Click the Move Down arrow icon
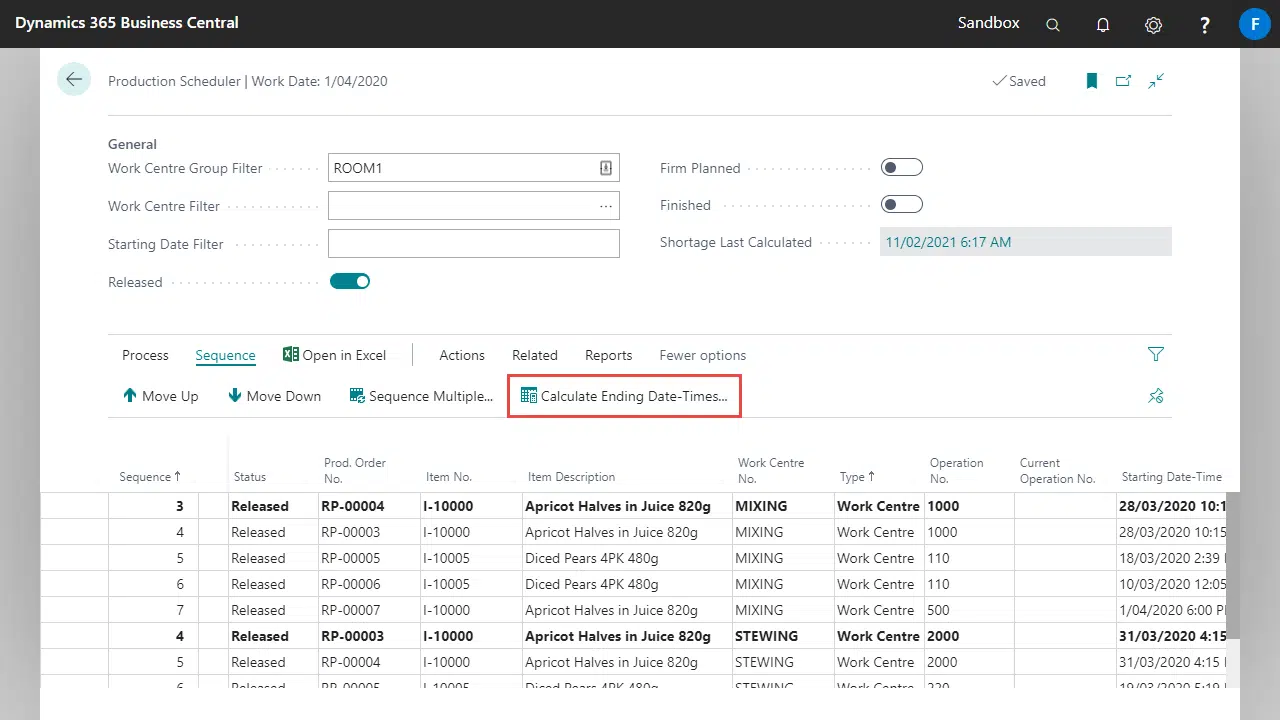The width and height of the screenshot is (1280, 720). 235,396
